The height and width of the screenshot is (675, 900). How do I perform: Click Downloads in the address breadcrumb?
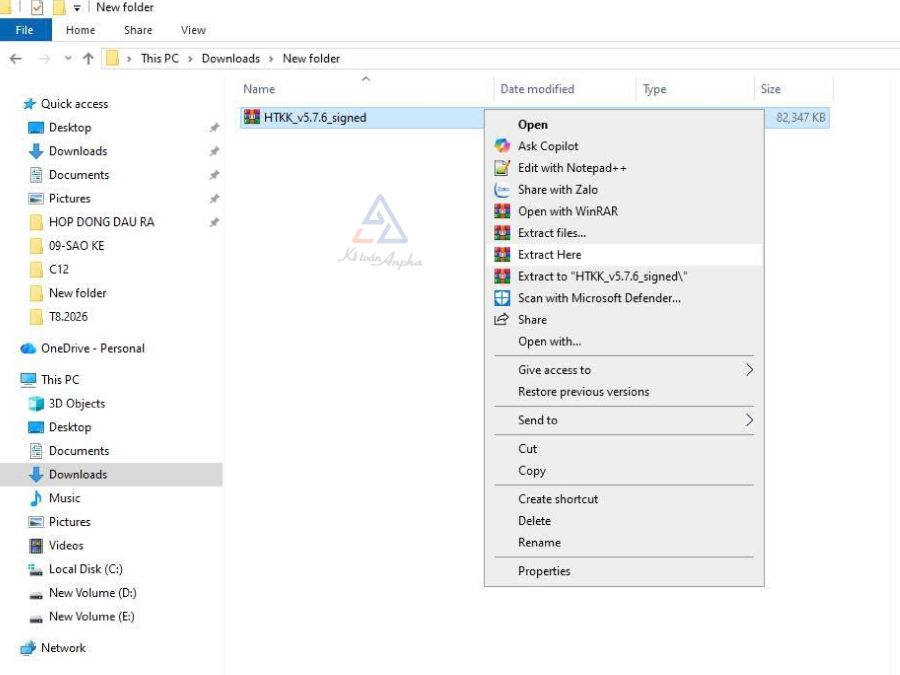tap(231, 59)
